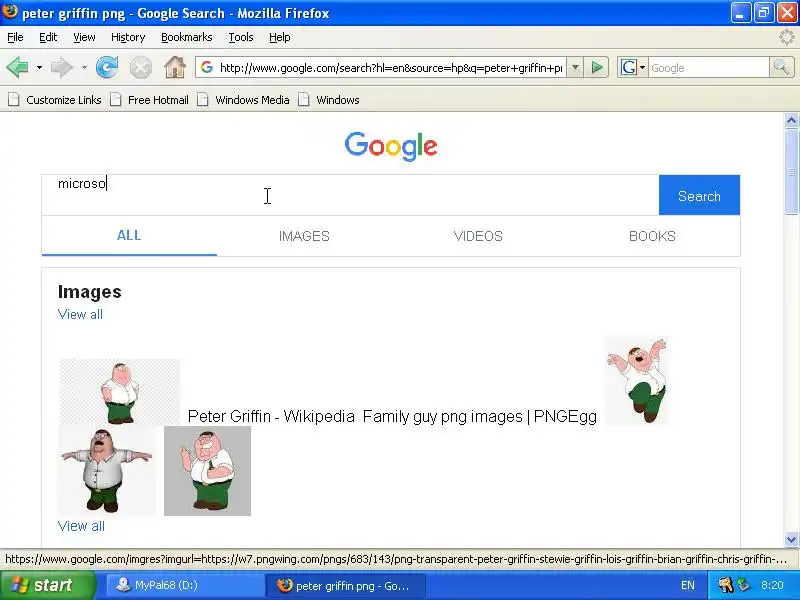Click the blue Search button
The width and height of the screenshot is (800, 600).
(699, 195)
